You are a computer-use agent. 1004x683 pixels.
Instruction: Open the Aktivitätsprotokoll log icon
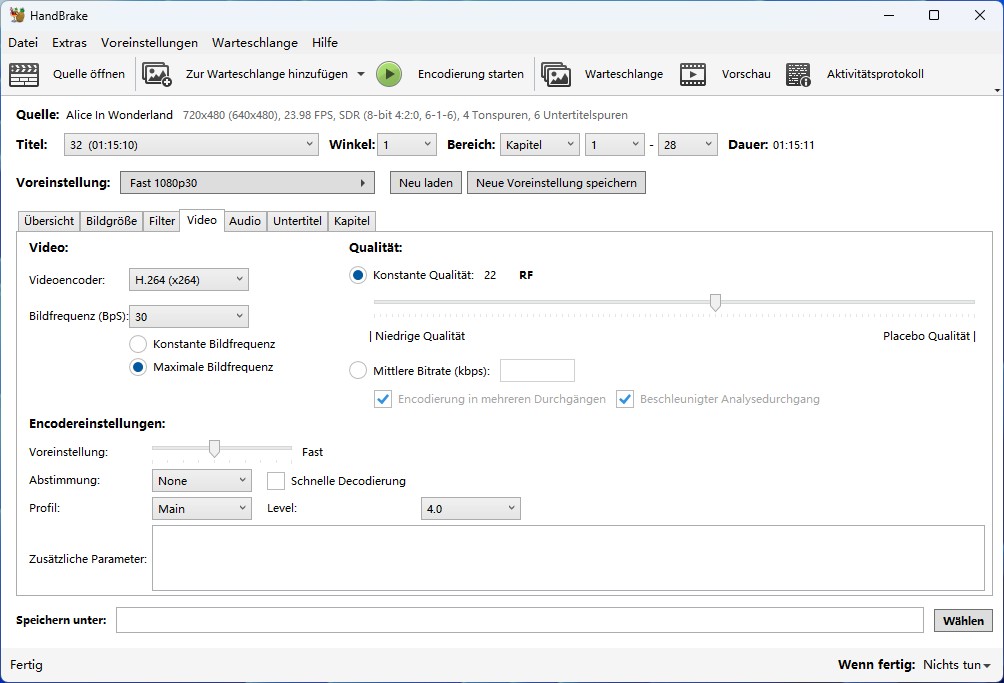point(798,74)
